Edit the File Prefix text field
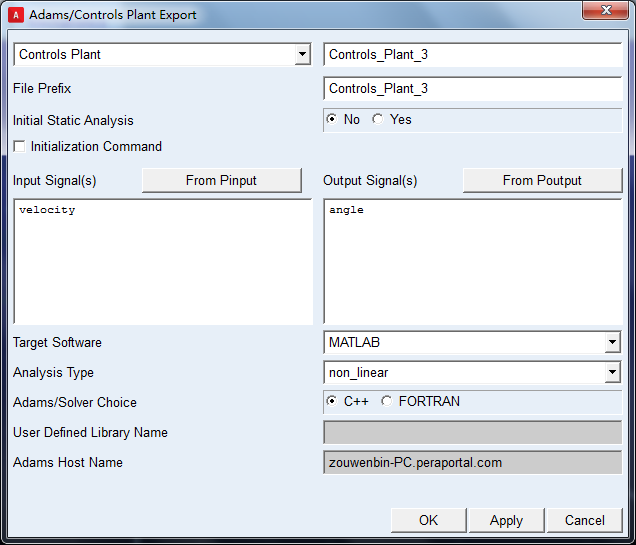The height and width of the screenshot is (545, 636). 472,89
